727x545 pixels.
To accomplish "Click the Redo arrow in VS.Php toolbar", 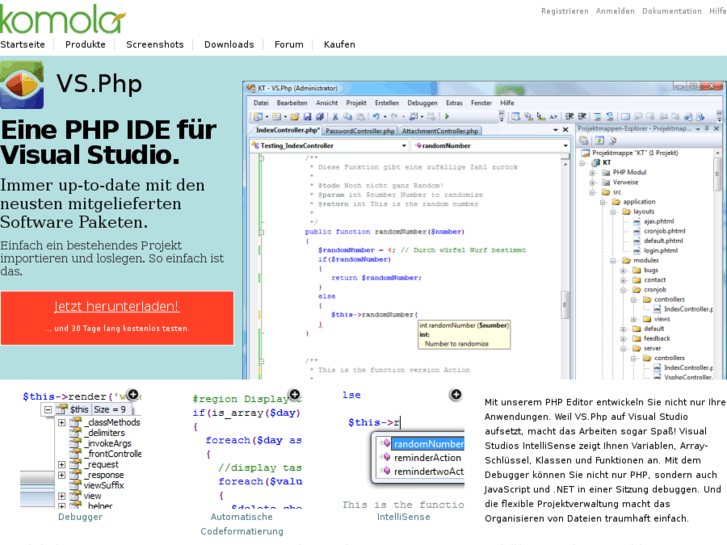I will coord(395,117).
